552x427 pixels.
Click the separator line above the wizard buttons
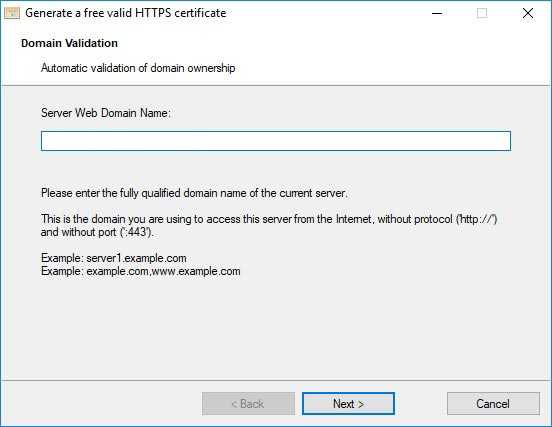tap(276, 380)
